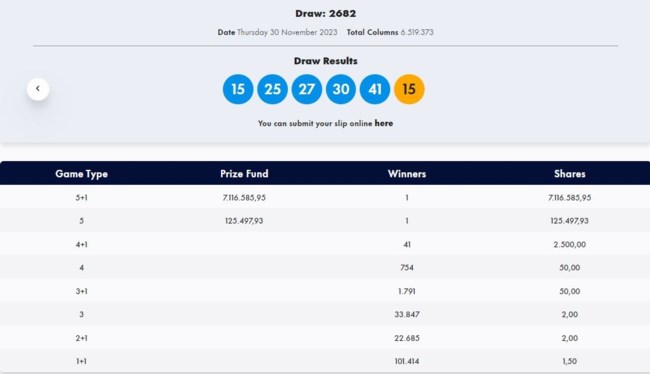Select the Prize Fund column header
Screen dimensions: 650x374
pos(244,174)
